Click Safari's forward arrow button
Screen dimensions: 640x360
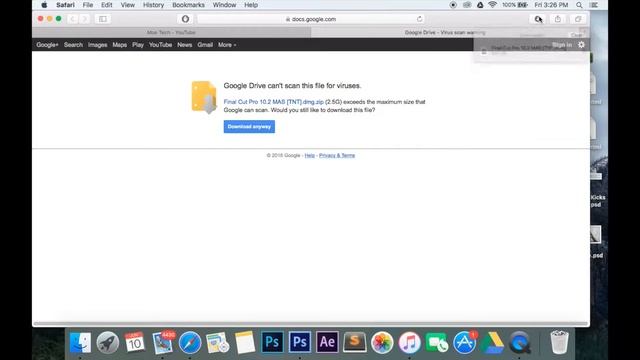84,19
